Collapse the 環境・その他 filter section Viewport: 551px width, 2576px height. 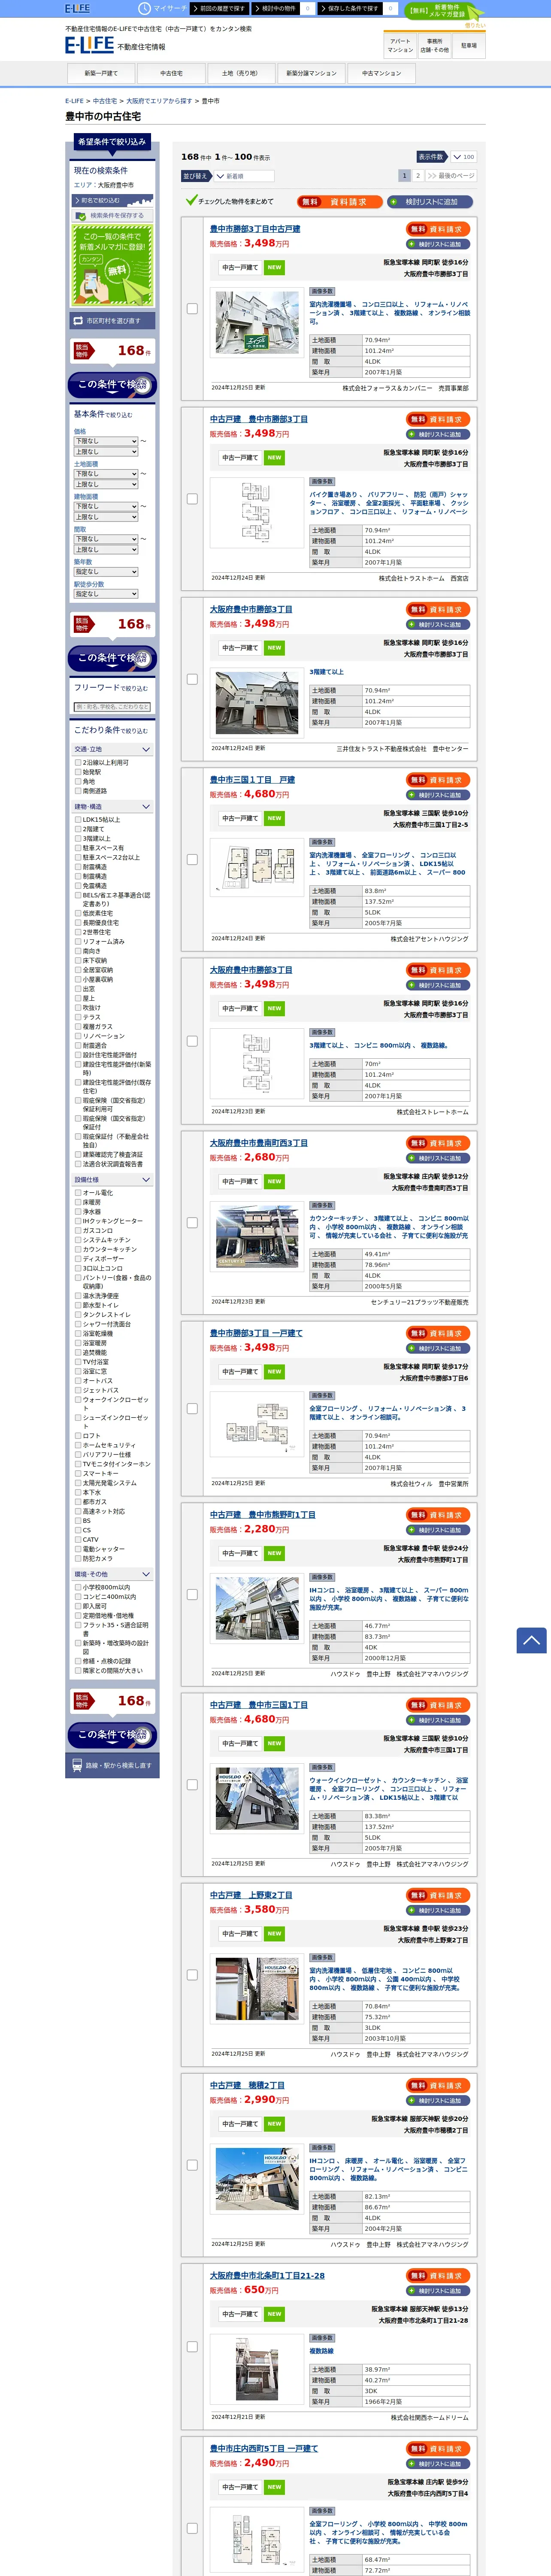point(112,1573)
